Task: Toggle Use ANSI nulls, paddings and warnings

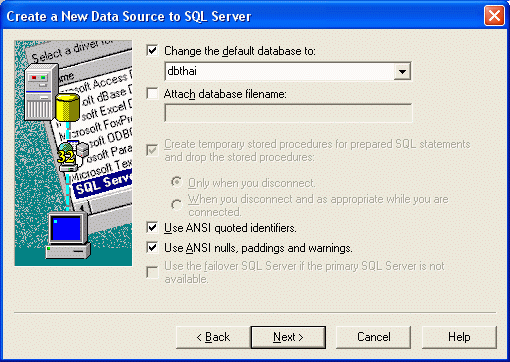Action: point(152,248)
